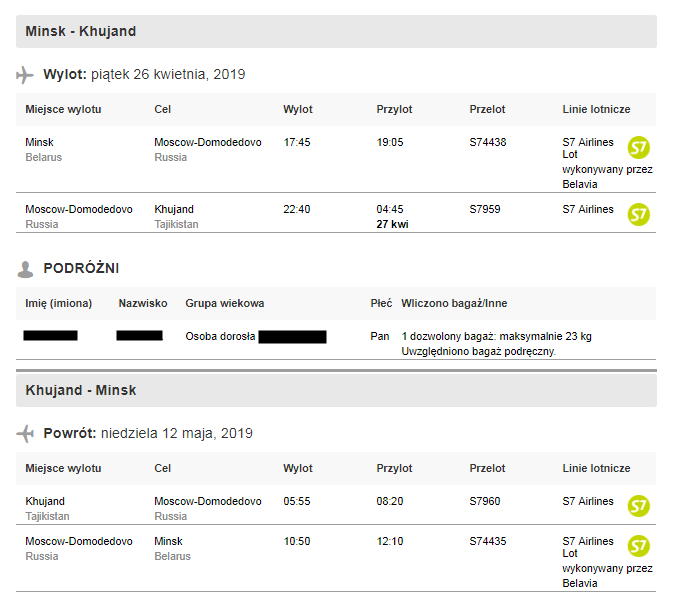673x601 pixels.
Task: Click the departure airplane icon beside Wylot
Action: tap(25, 75)
